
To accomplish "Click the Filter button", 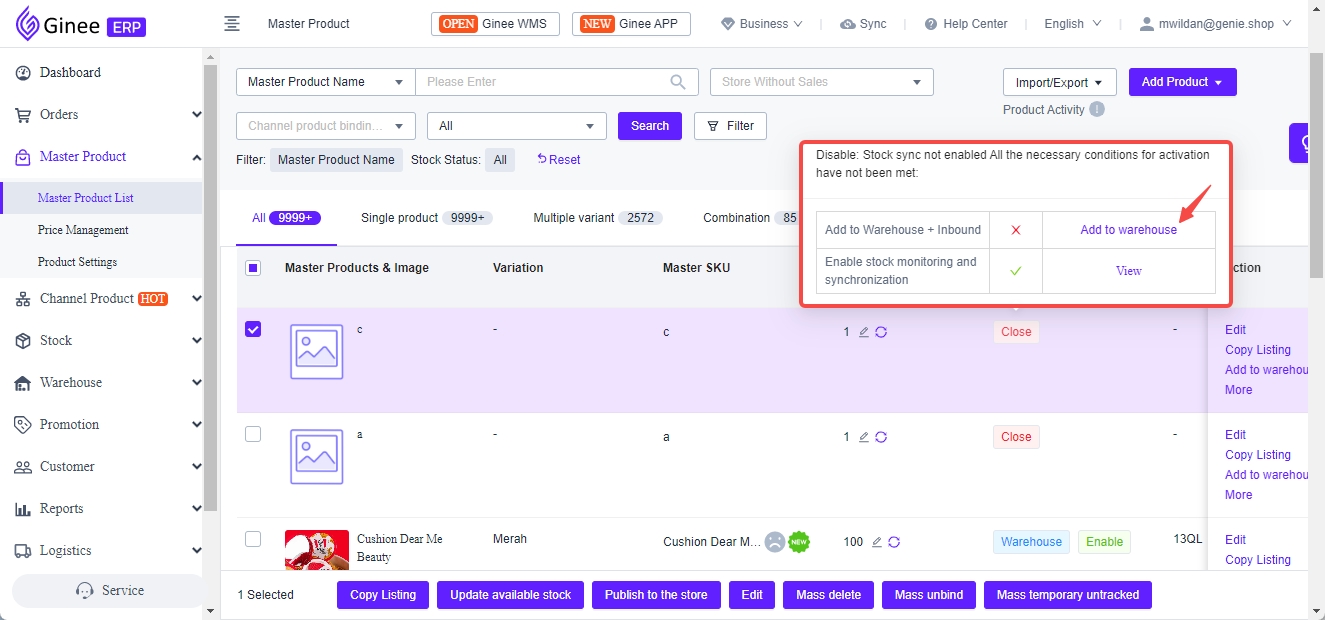I will 730,126.
